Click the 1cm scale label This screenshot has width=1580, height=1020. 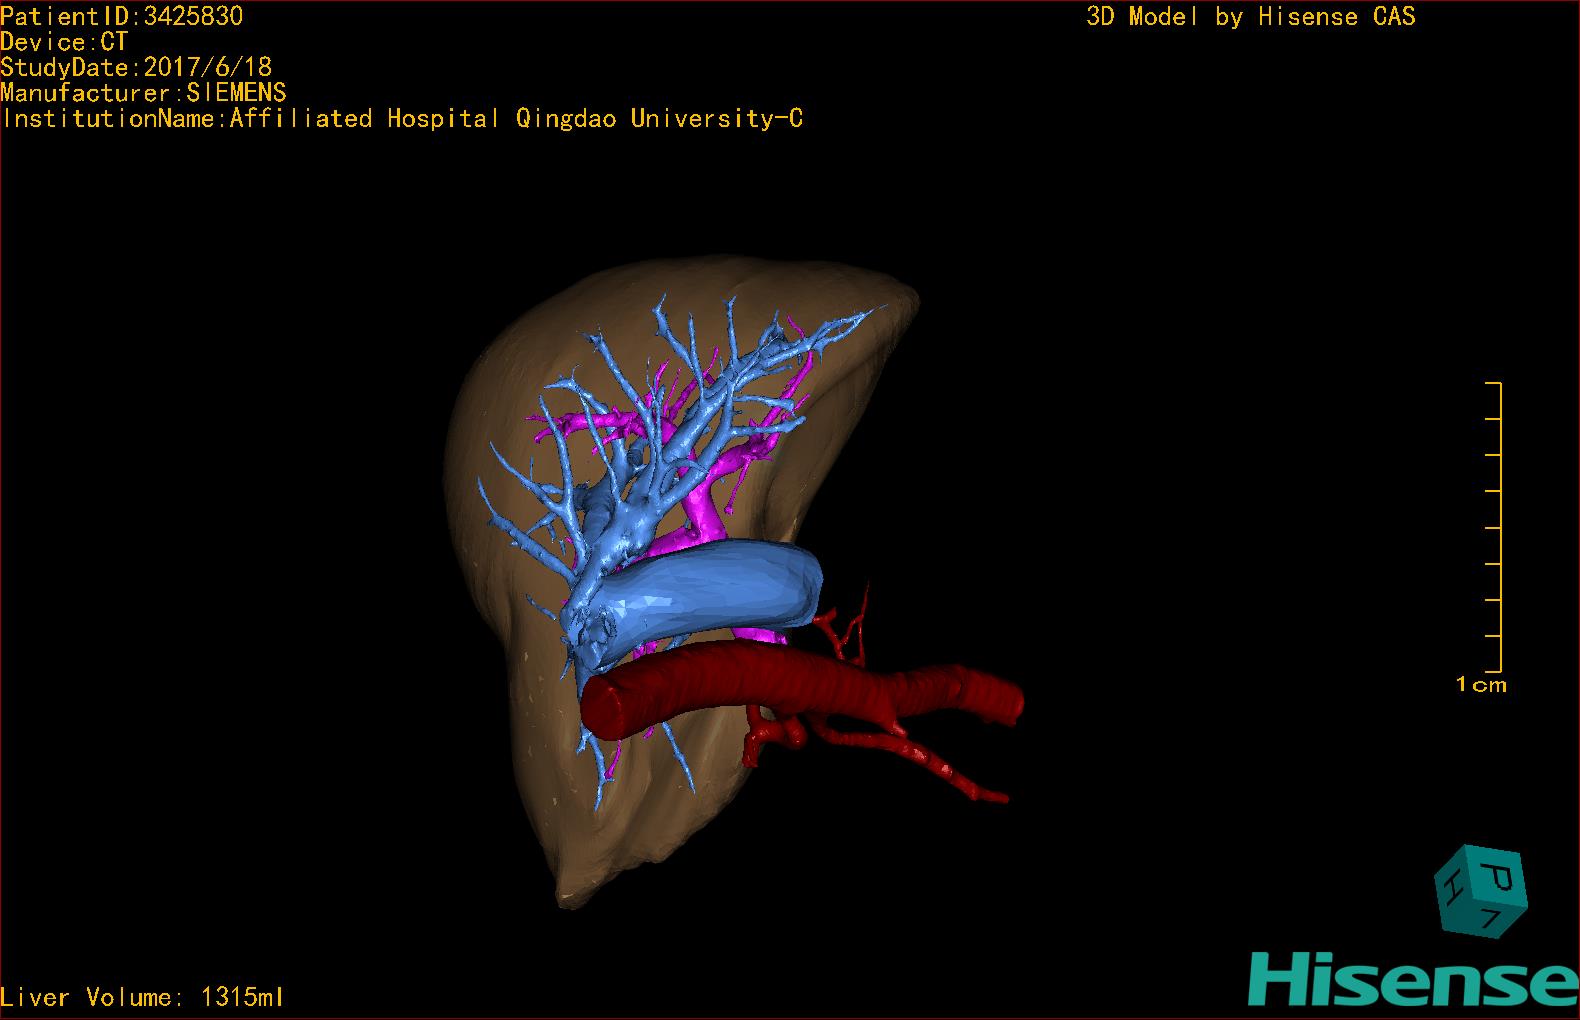point(1480,685)
